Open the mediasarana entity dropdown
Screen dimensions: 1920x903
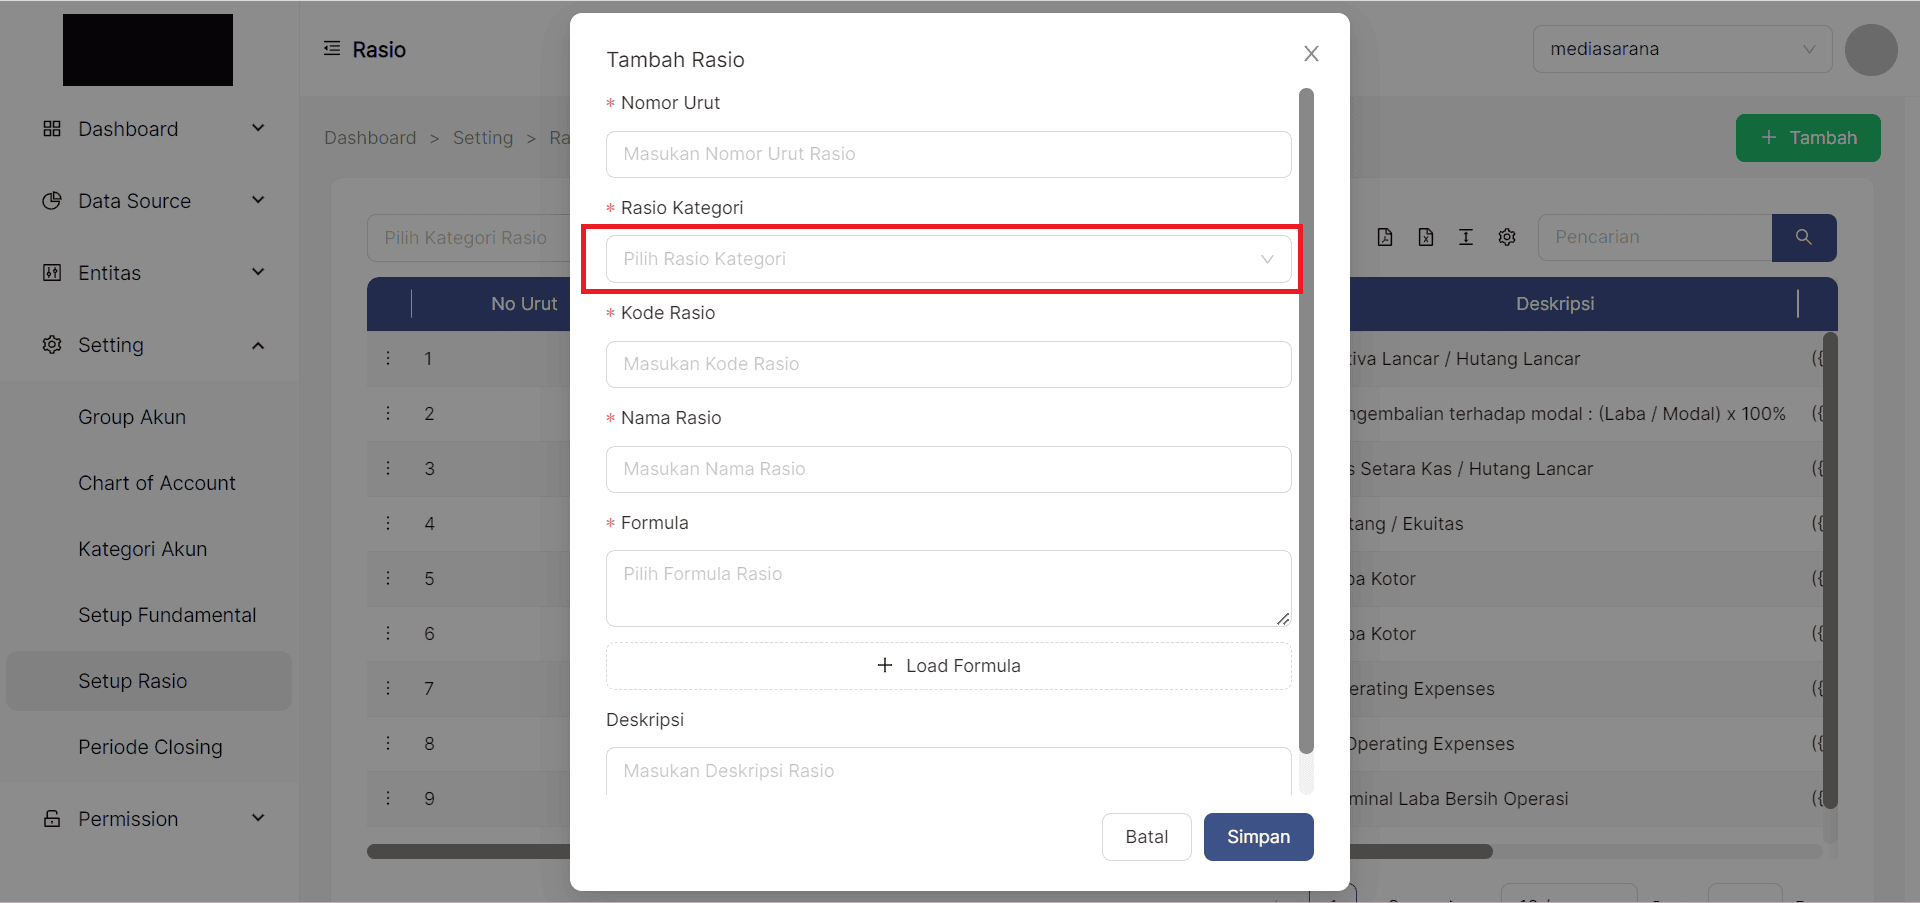point(1682,49)
